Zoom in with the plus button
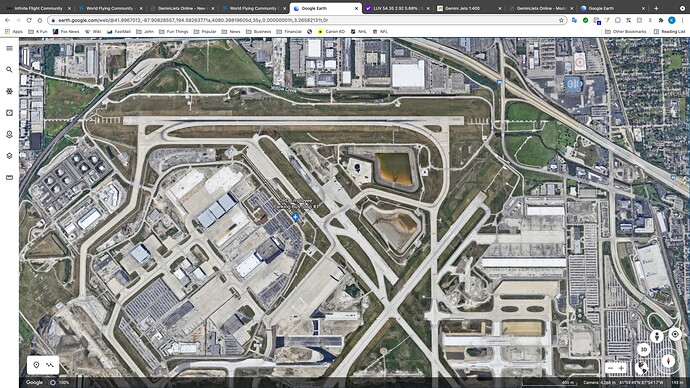 621,368
